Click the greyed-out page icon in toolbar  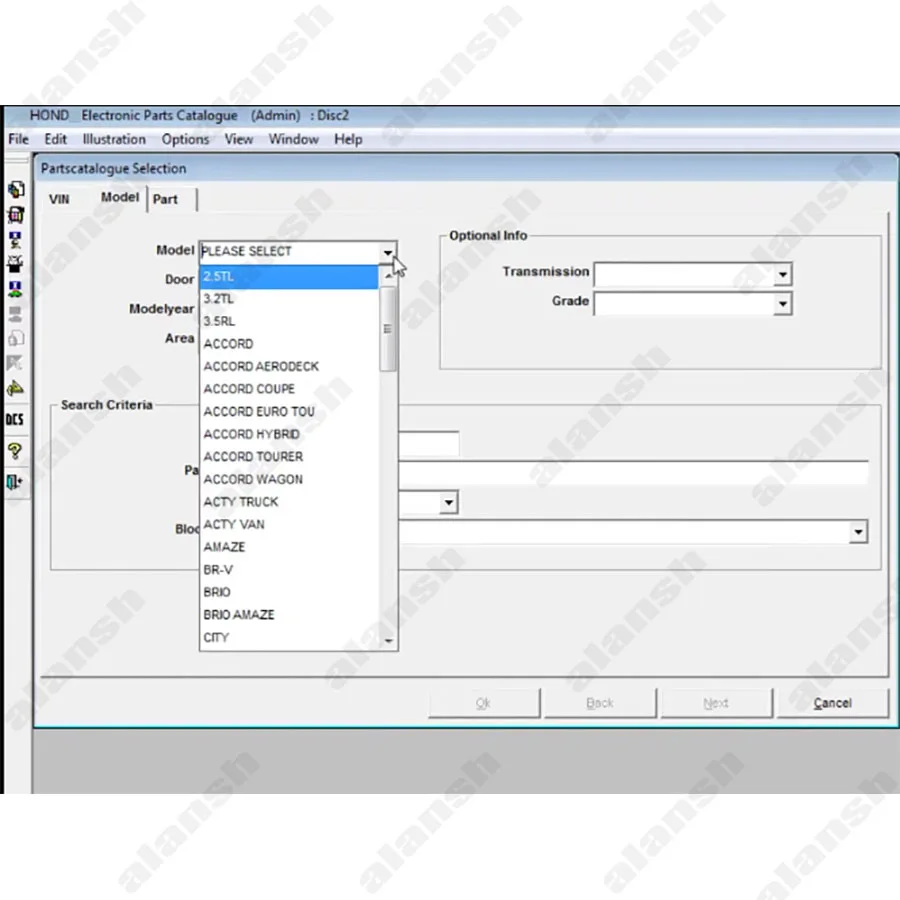(x=15, y=338)
